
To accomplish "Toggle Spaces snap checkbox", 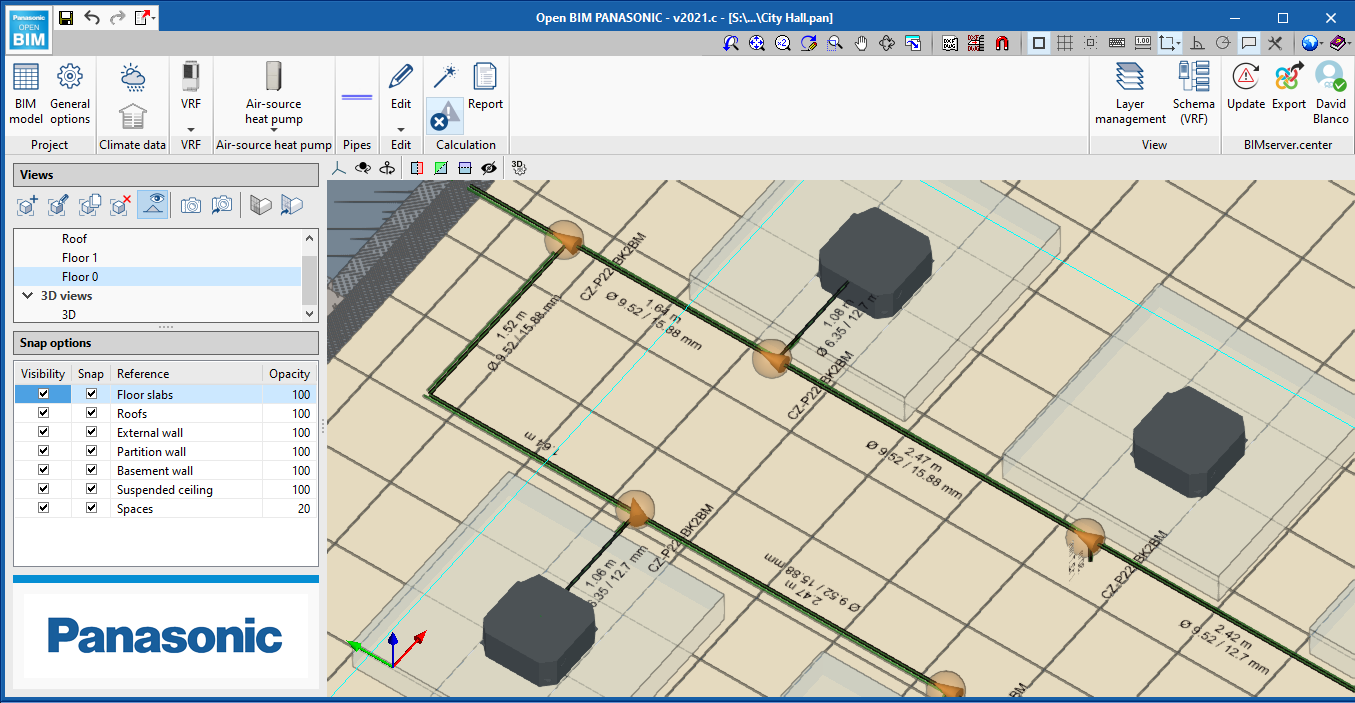I will pyautogui.click(x=92, y=508).
